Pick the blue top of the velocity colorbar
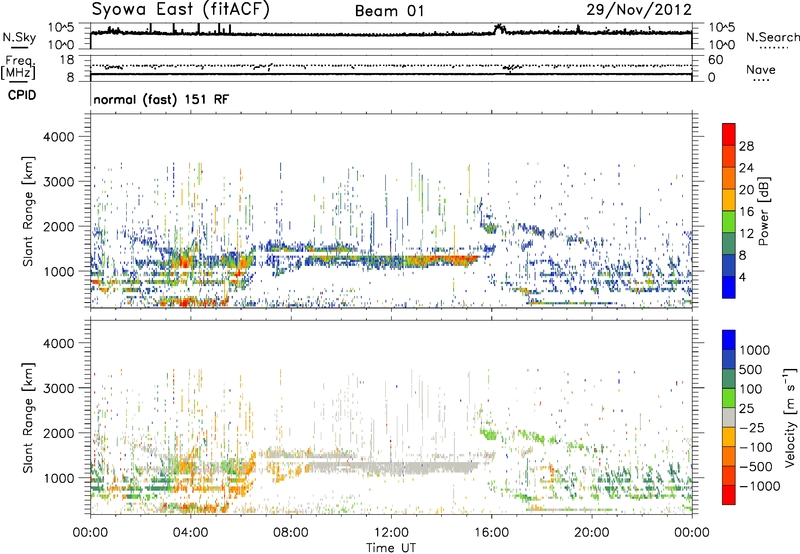 (x=729, y=340)
